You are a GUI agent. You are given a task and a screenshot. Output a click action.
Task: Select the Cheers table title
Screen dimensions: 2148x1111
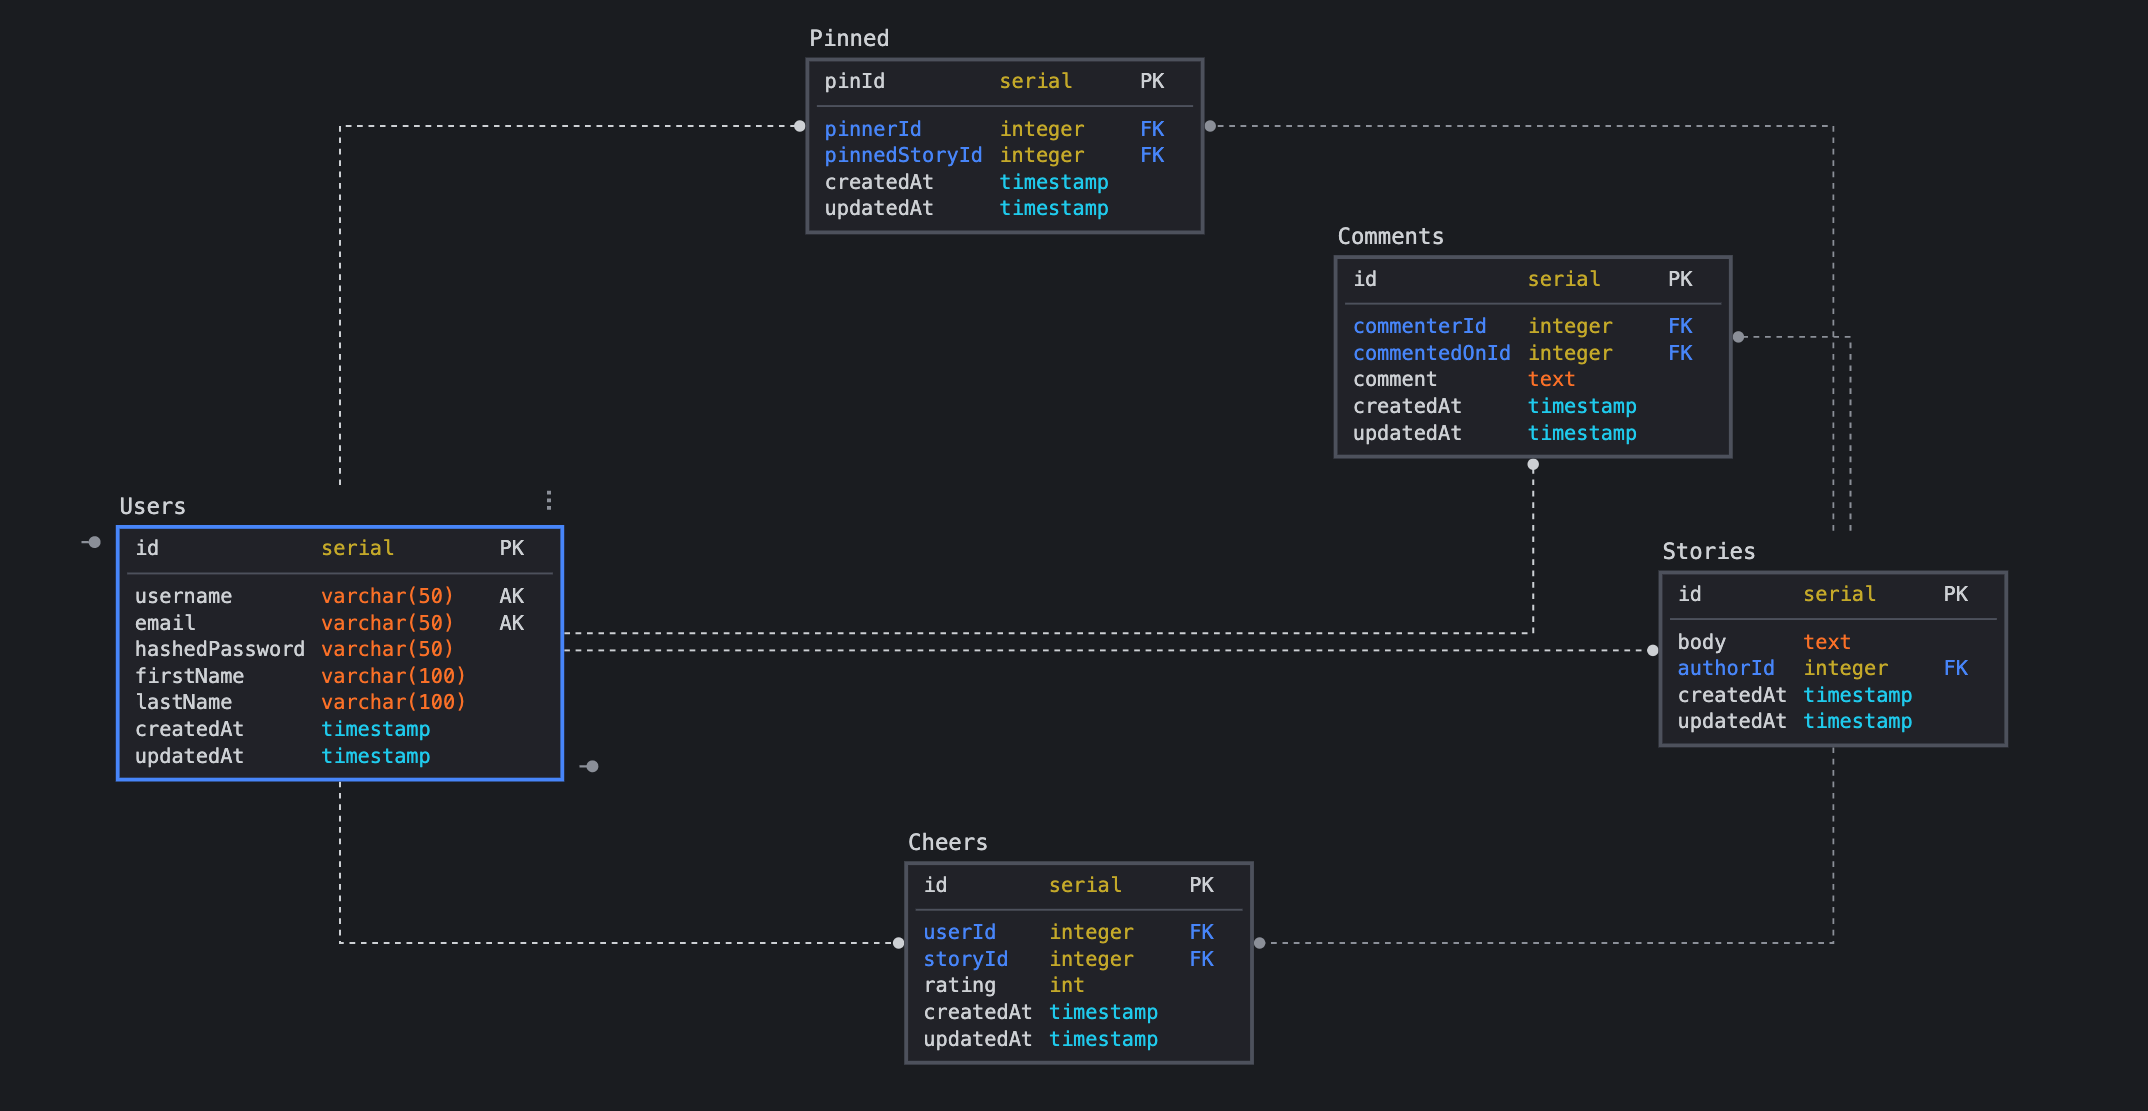click(947, 842)
